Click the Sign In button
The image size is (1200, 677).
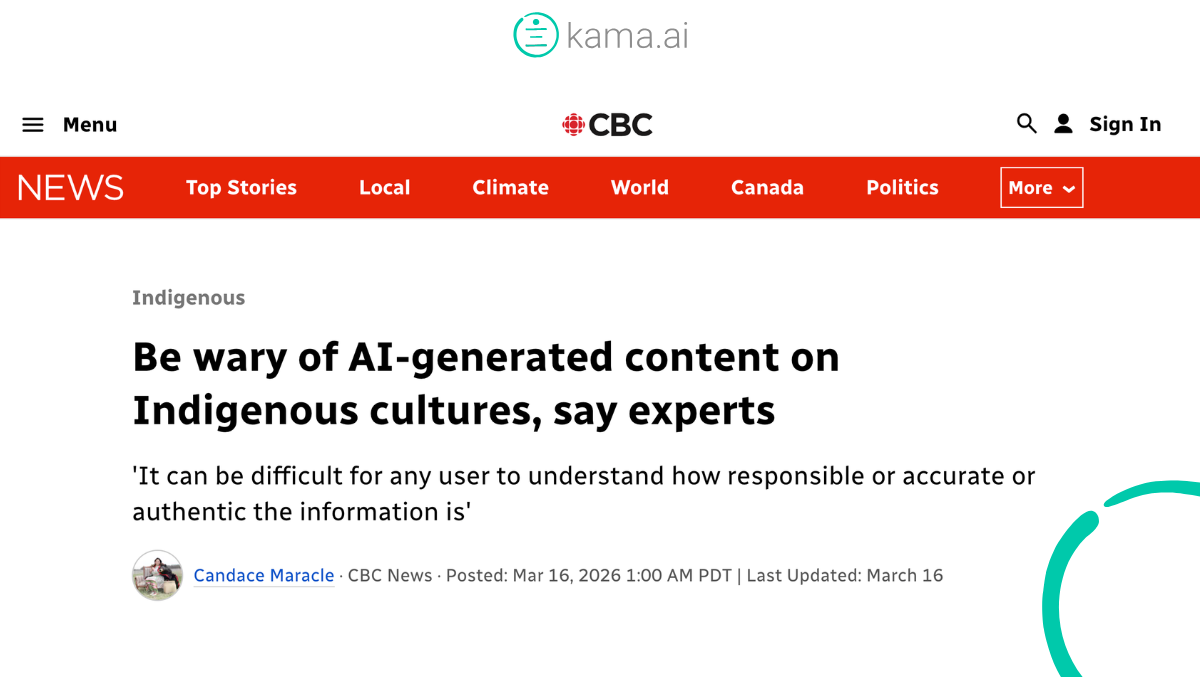pyautogui.click(x=1125, y=123)
